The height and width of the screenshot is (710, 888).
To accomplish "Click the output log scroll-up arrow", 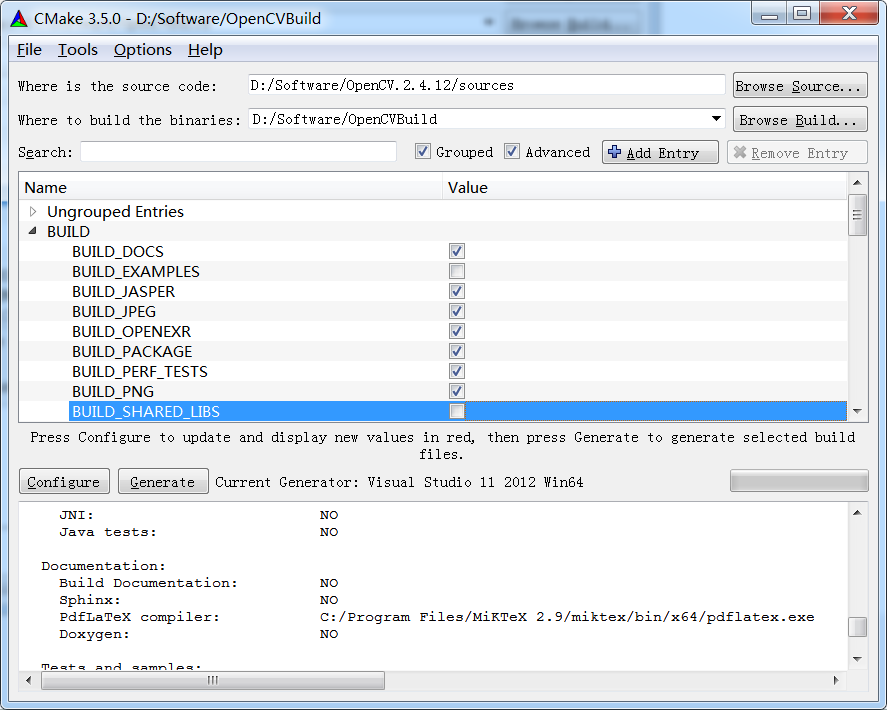I will [857, 512].
